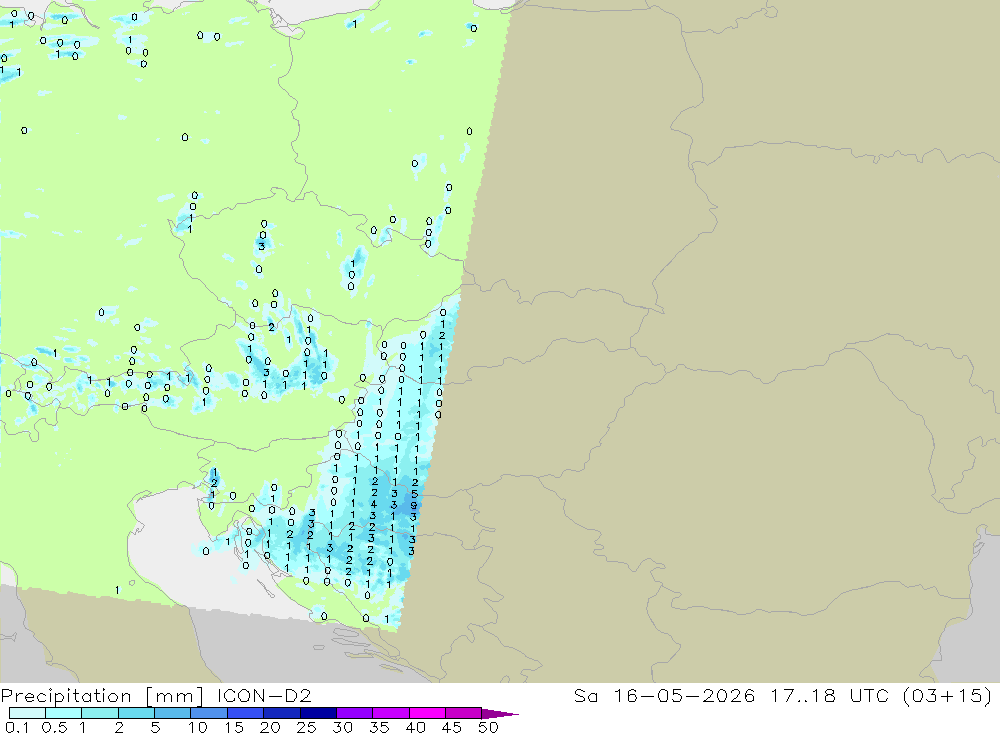Click the '(03+15)' forecast run text
The width and height of the screenshot is (1000, 733).
[x=948, y=695]
